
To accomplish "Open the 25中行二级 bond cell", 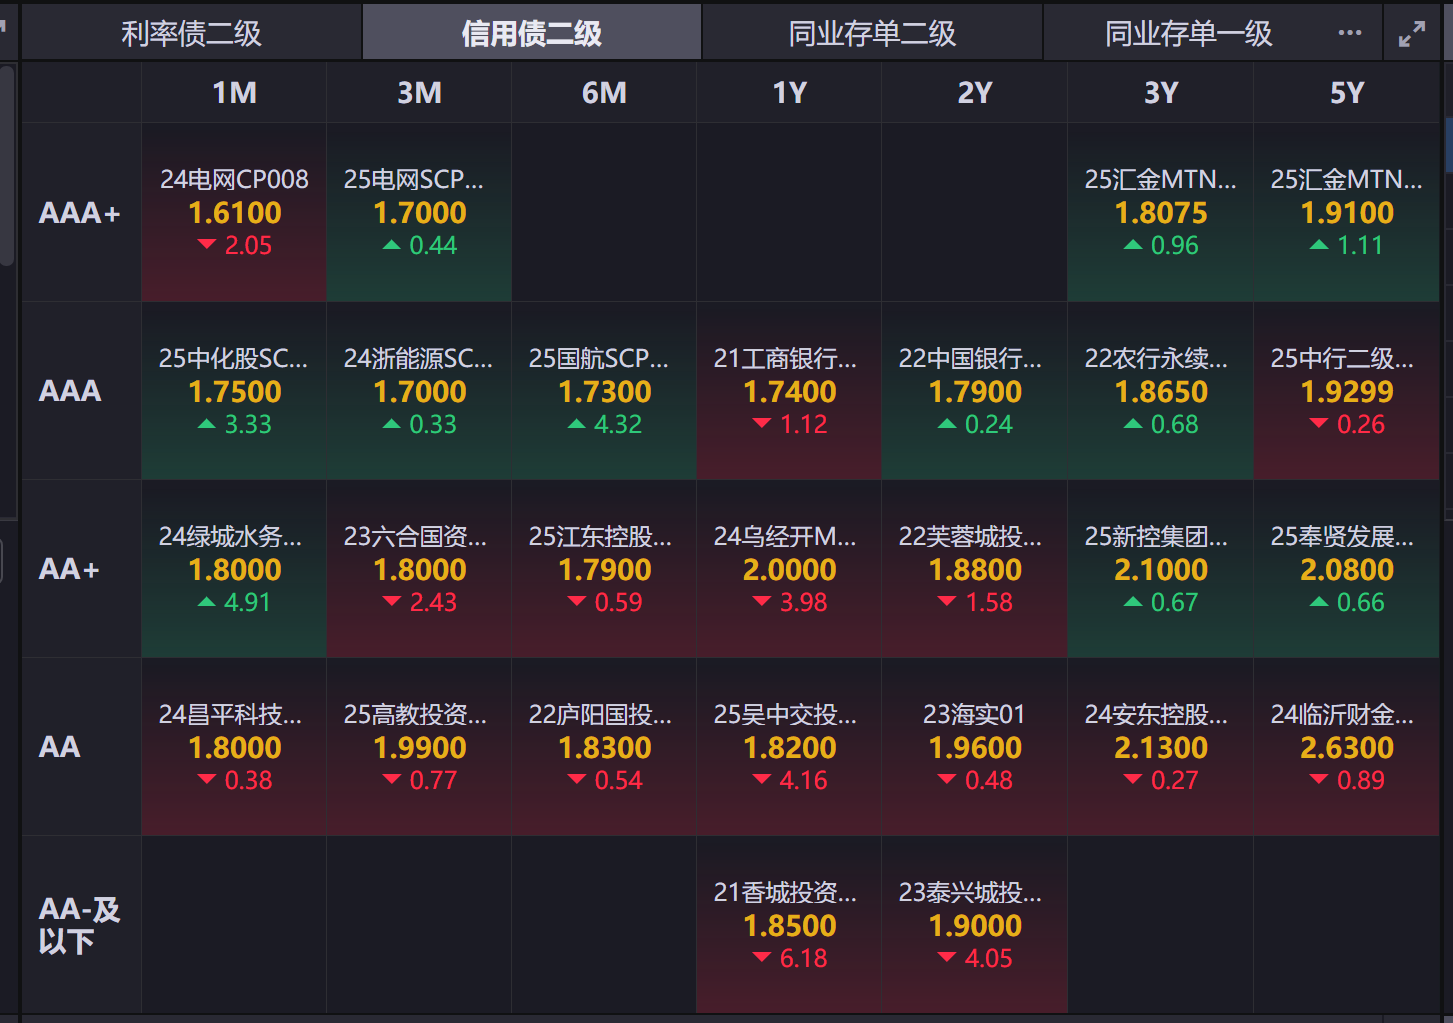I will click(1346, 391).
